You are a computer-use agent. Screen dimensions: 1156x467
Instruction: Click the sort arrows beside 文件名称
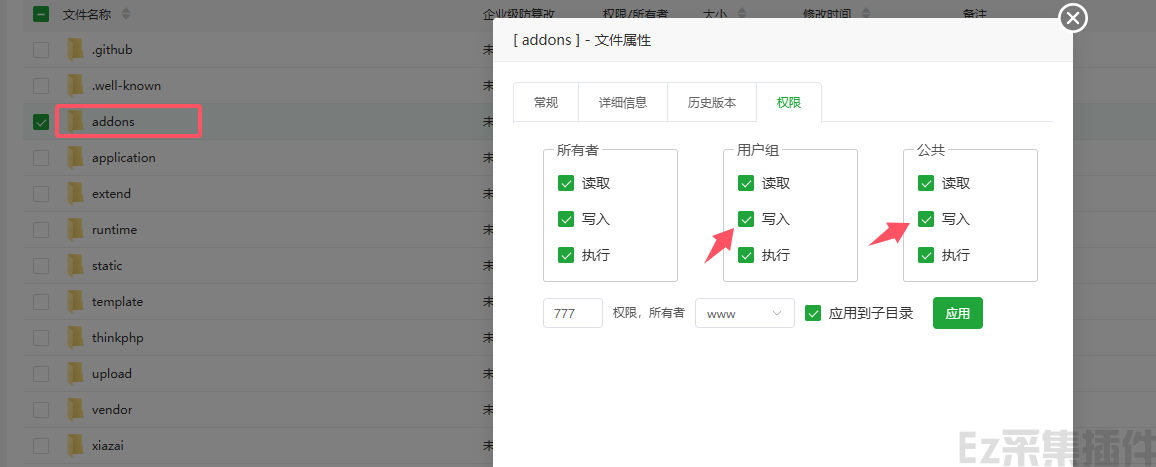pos(125,15)
